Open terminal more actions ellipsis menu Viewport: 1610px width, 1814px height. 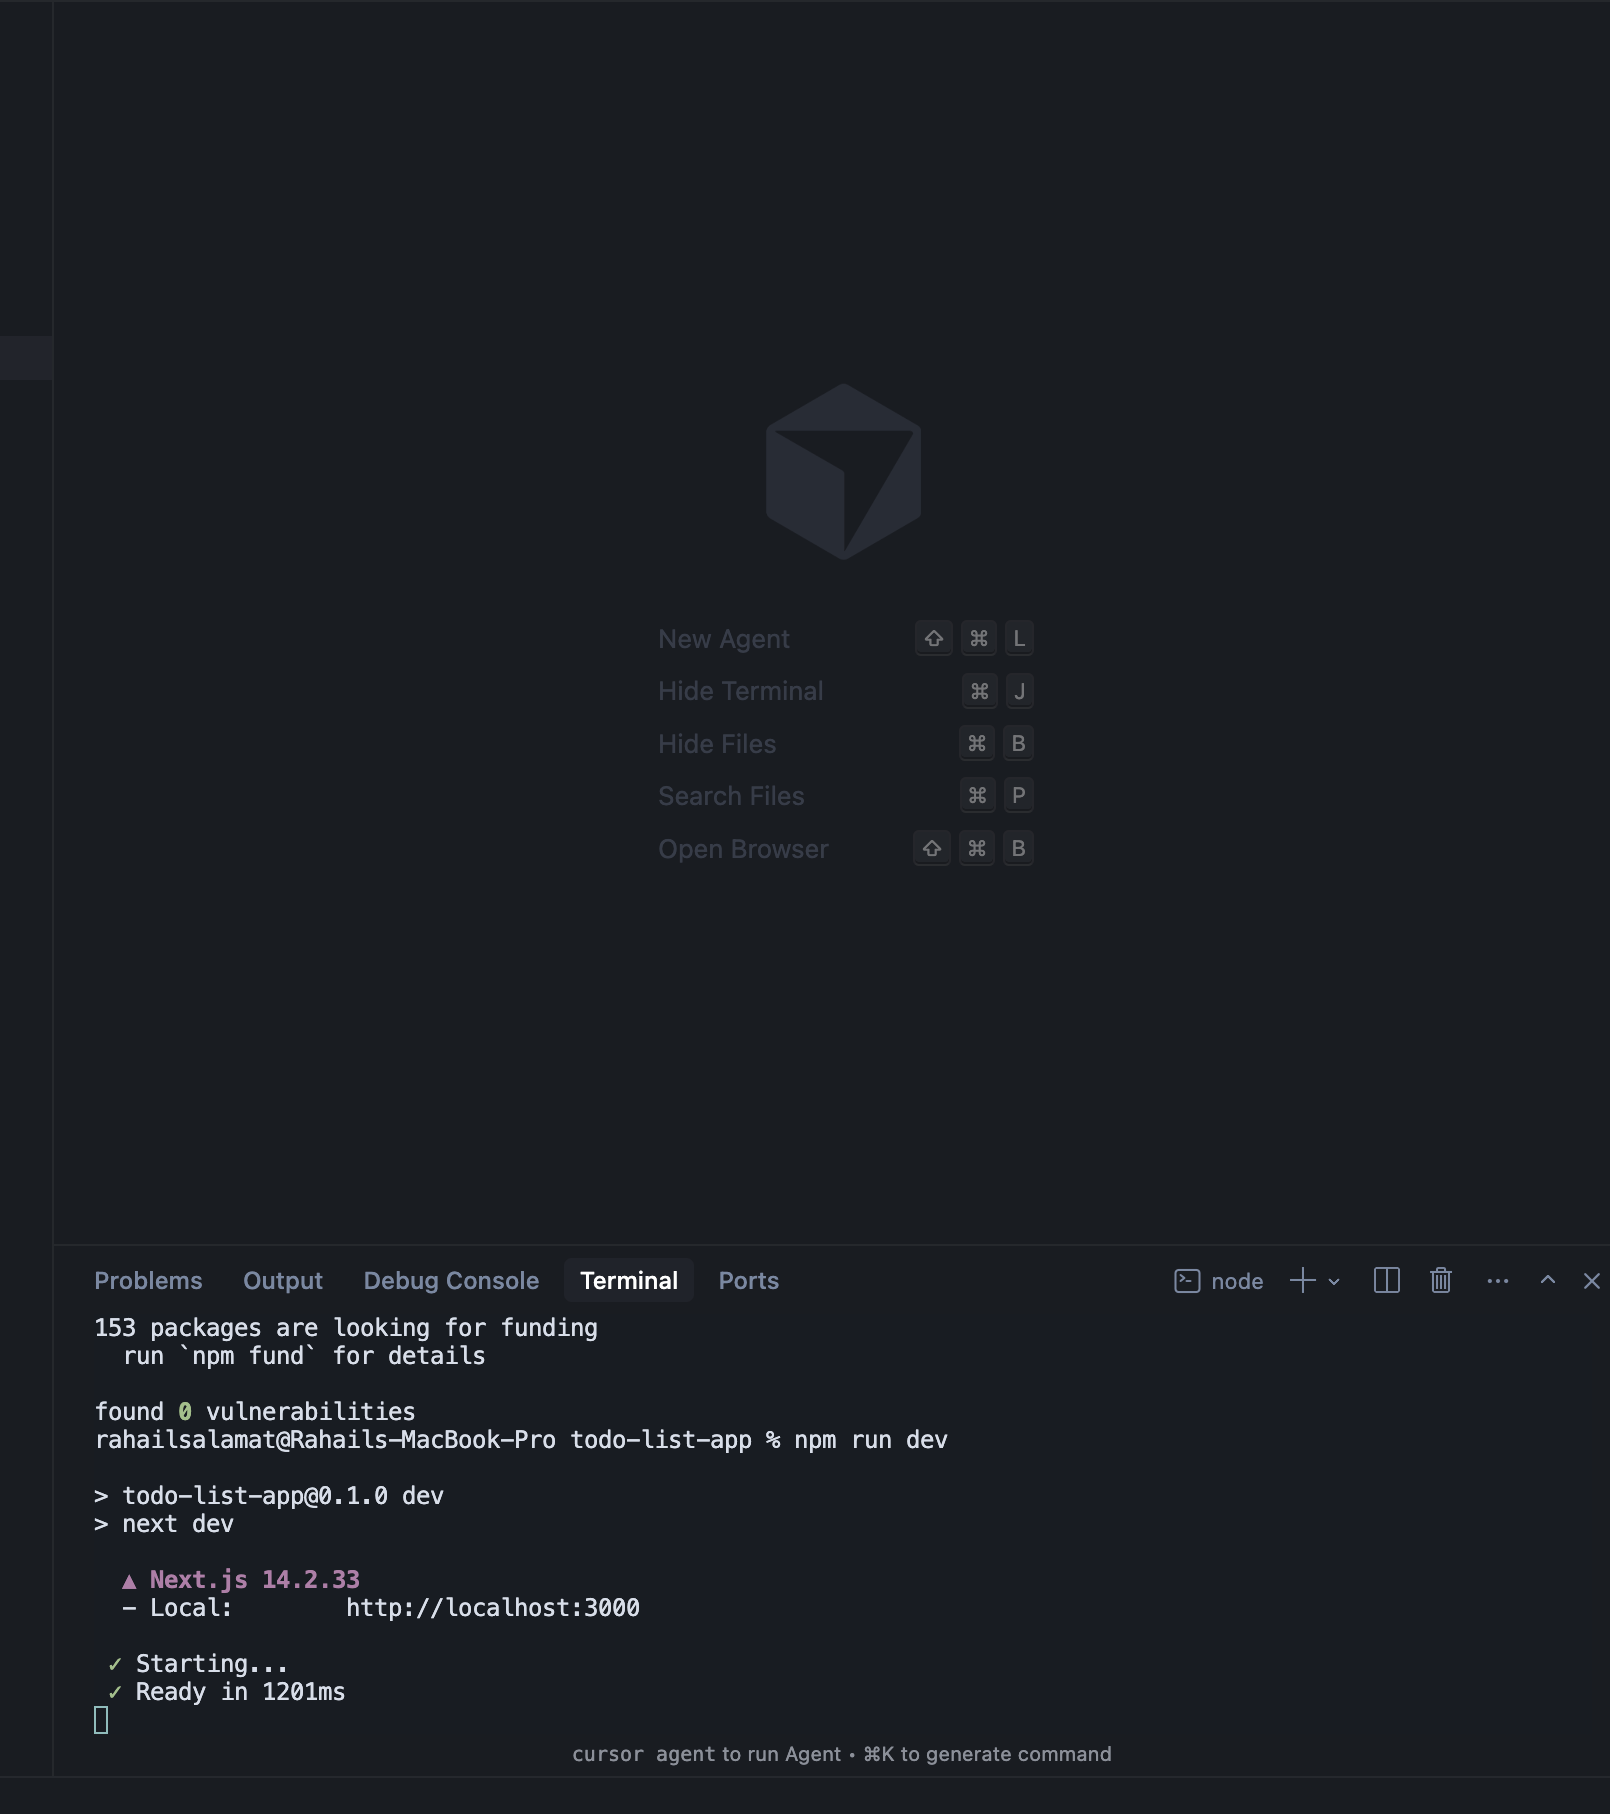(x=1498, y=1281)
